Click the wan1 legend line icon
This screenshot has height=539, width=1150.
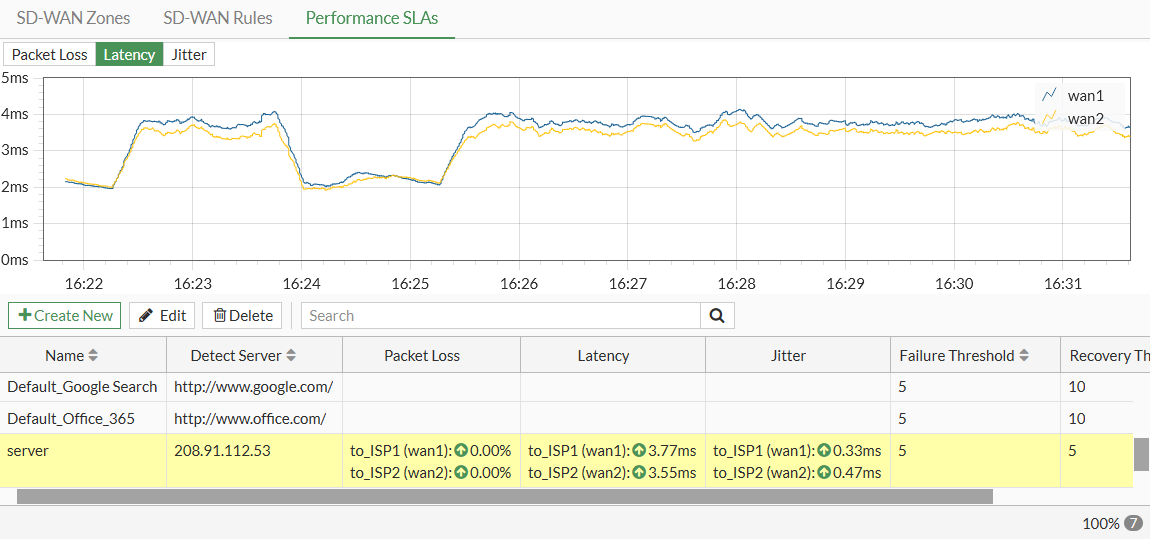(x=1049, y=96)
